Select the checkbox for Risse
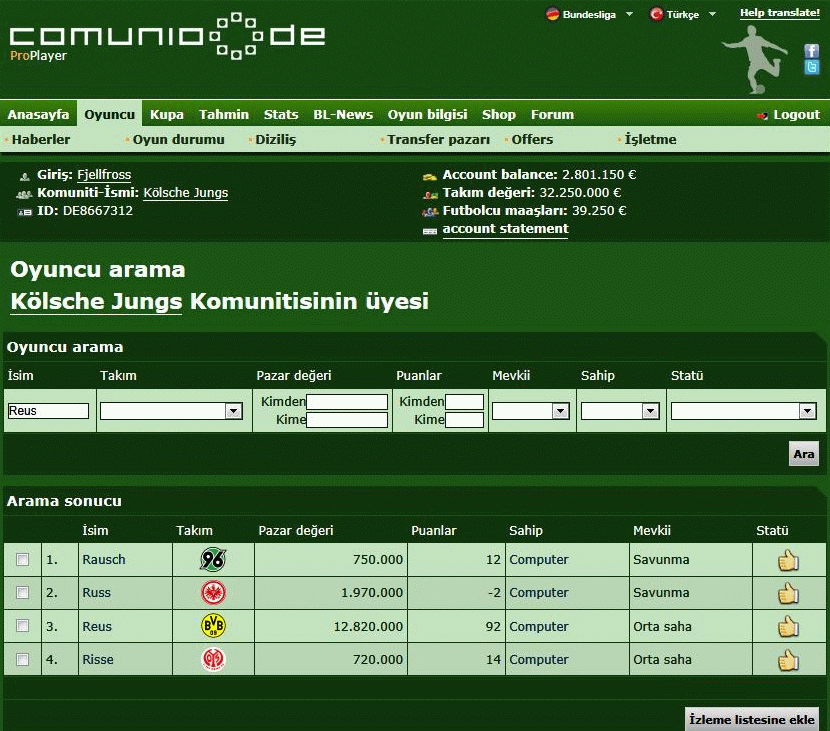 [x=23, y=660]
